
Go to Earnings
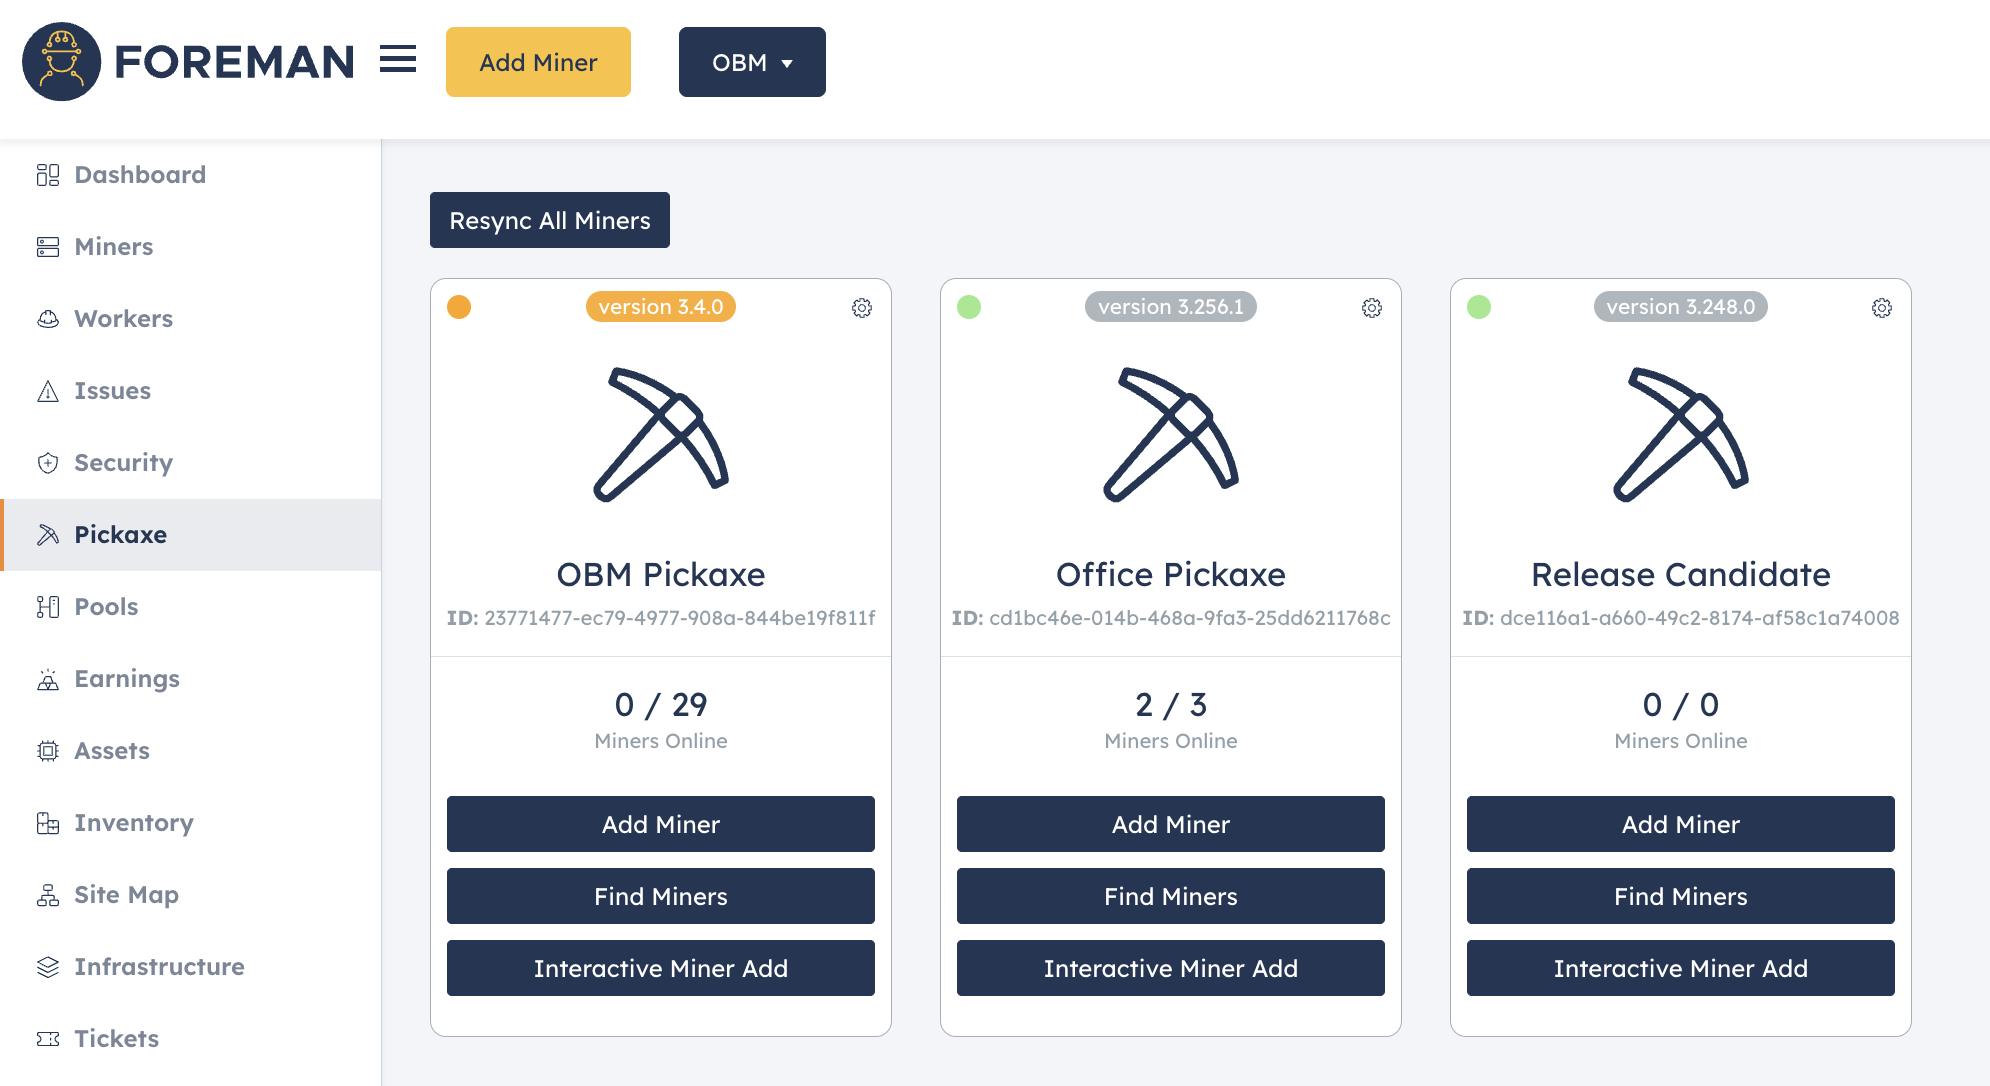coord(190,679)
